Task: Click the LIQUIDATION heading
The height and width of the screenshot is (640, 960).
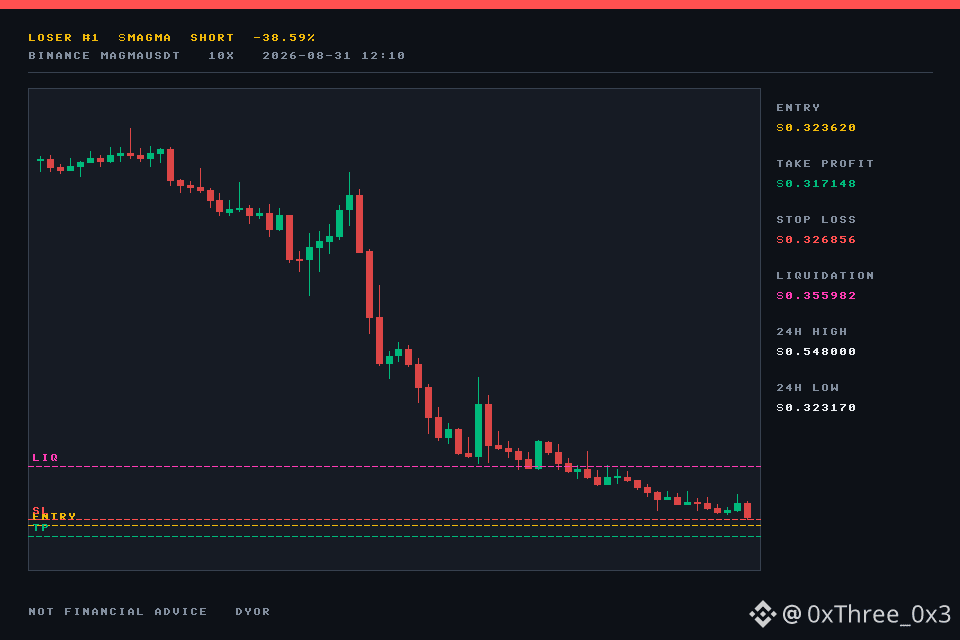Action: pos(825,276)
